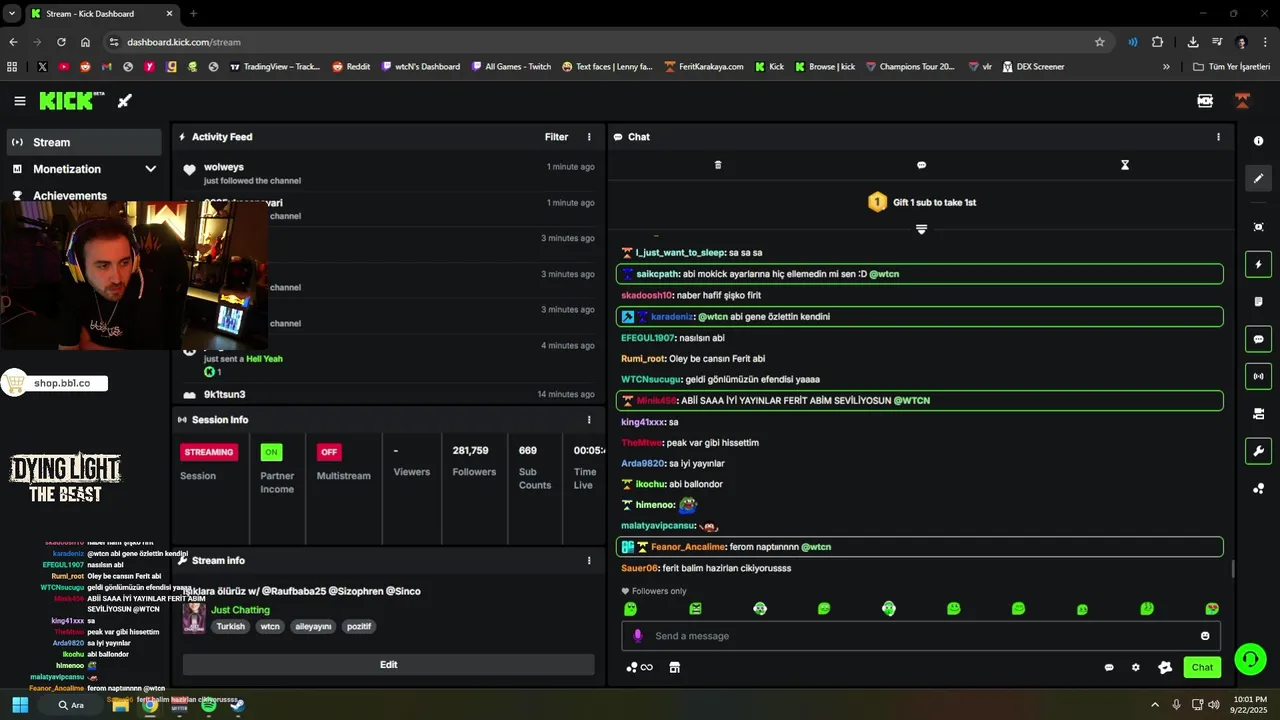The image size is (1280, 720).
Task: Open the hamburger sidebar menu
Action: 20,101
